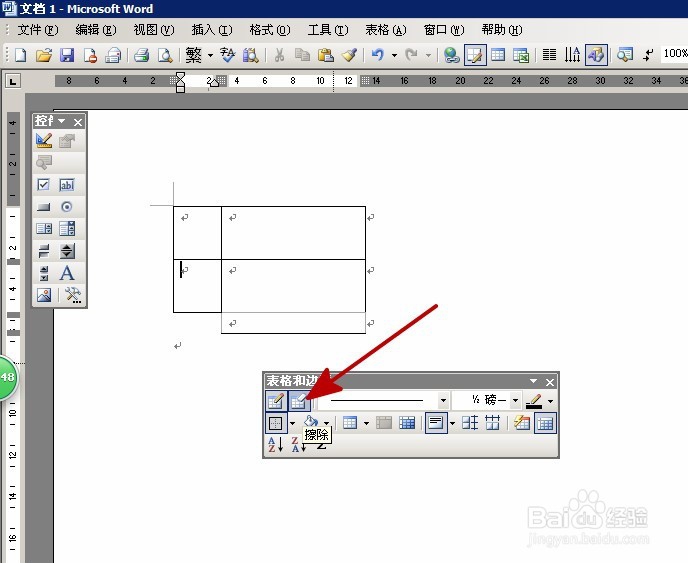The image size is (688, 563).
Task: Run spelling and grammar check
Action: [227, 55]
